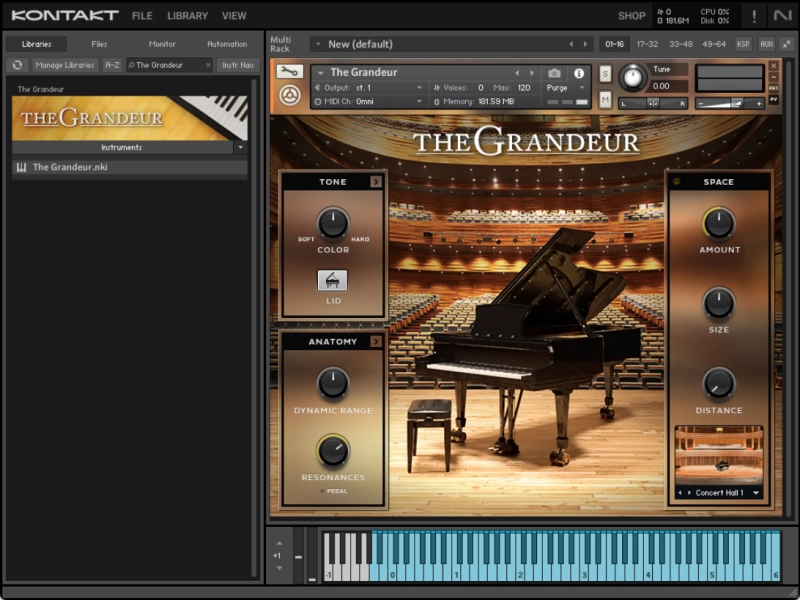This screenshot has width=800, height=600.
Task: Toggle the Space section power button
Action: tap(676, 182)
